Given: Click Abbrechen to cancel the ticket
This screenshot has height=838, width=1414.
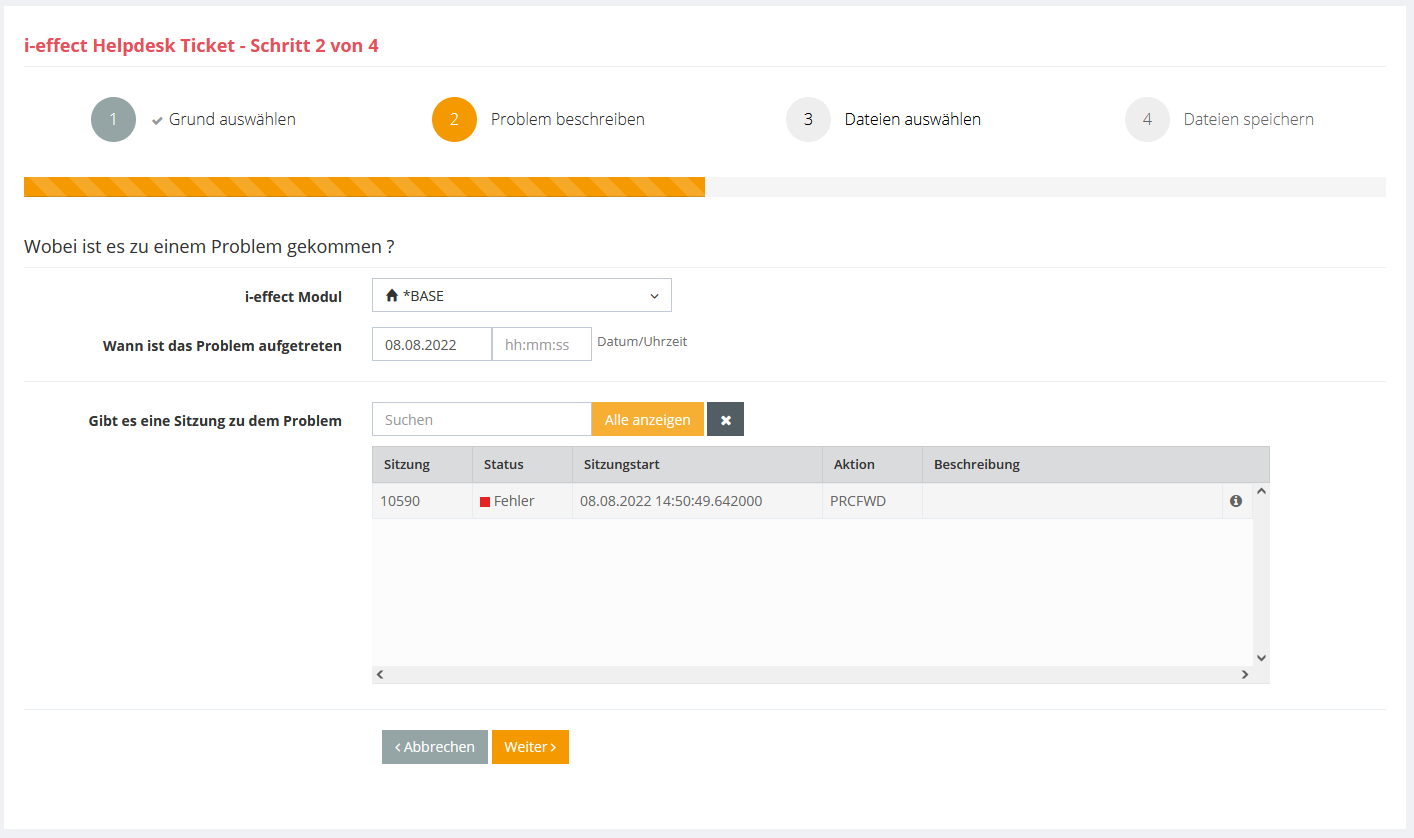Looking at the screenshot, I should coord(435,747).
